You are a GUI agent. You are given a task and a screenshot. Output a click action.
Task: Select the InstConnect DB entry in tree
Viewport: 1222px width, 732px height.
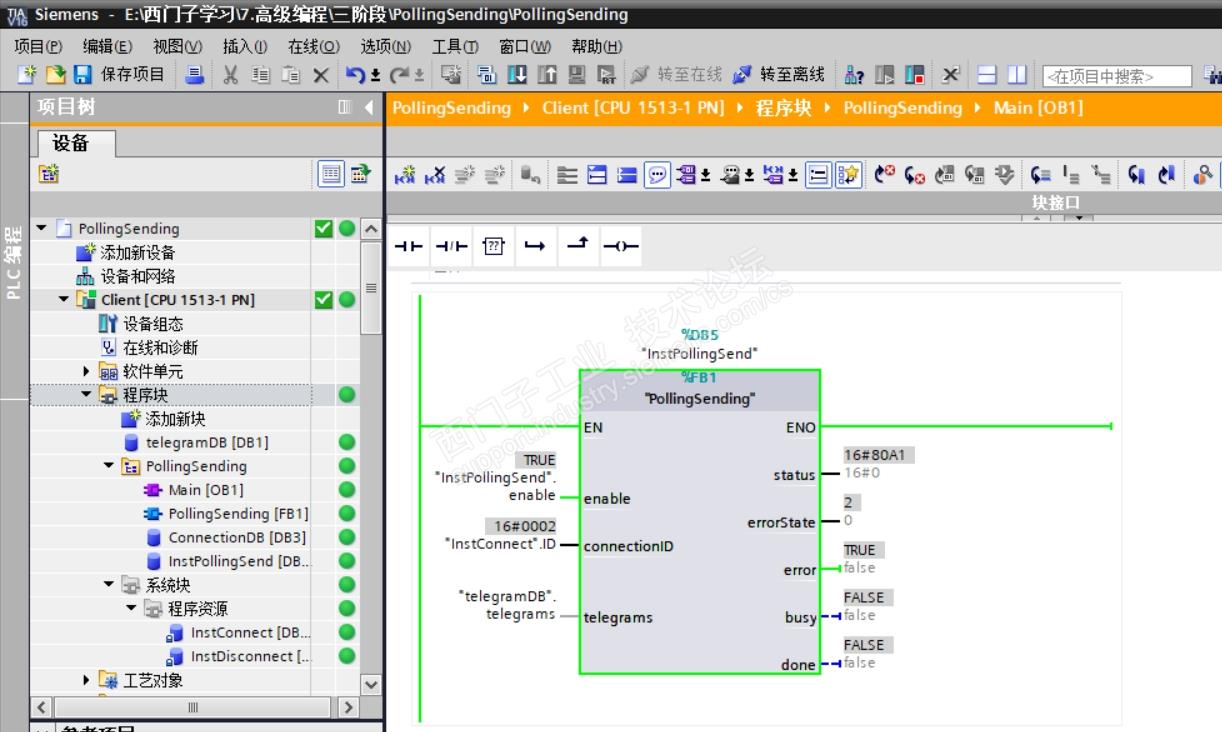click(x=239, y=632)
